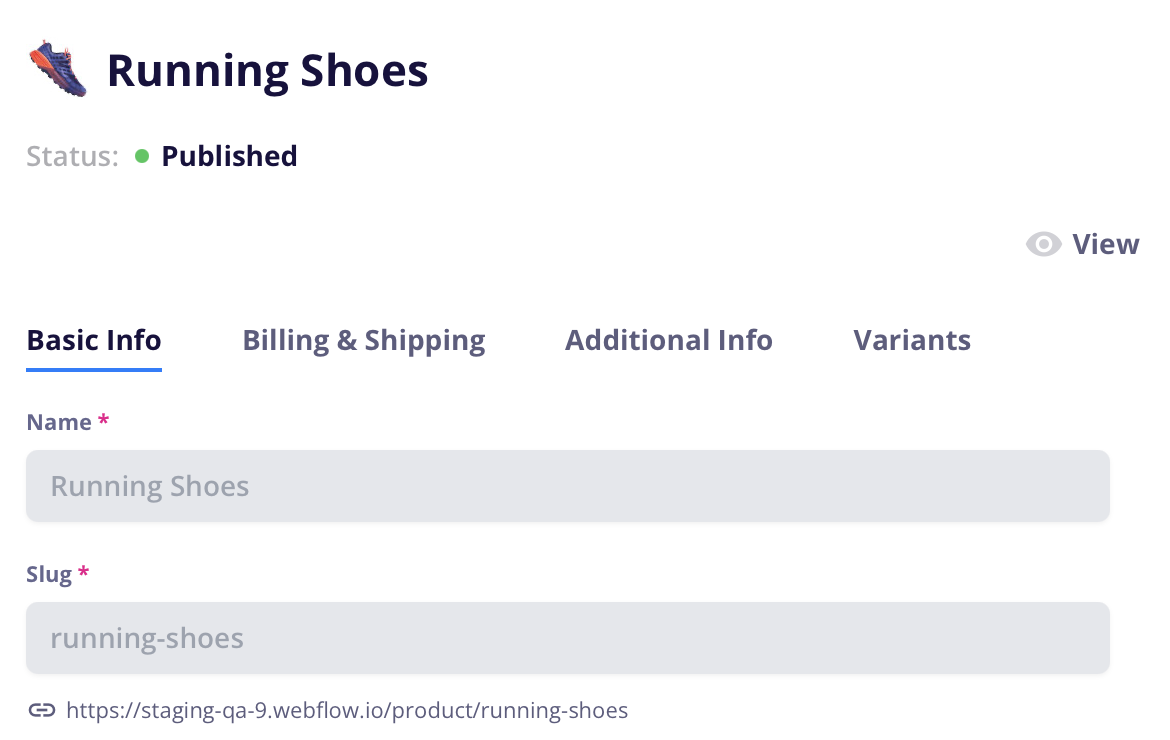
Task: Click the green published status dot
Action: 142,156
